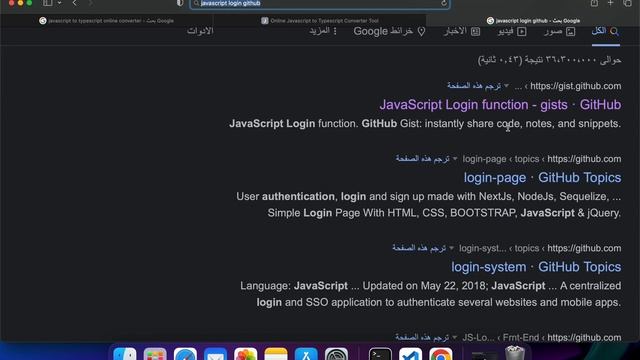The width and height of the screenshot is (640, 360).
Task: Click the Safari sidebar toggle icon
Action: coord(47,3)
